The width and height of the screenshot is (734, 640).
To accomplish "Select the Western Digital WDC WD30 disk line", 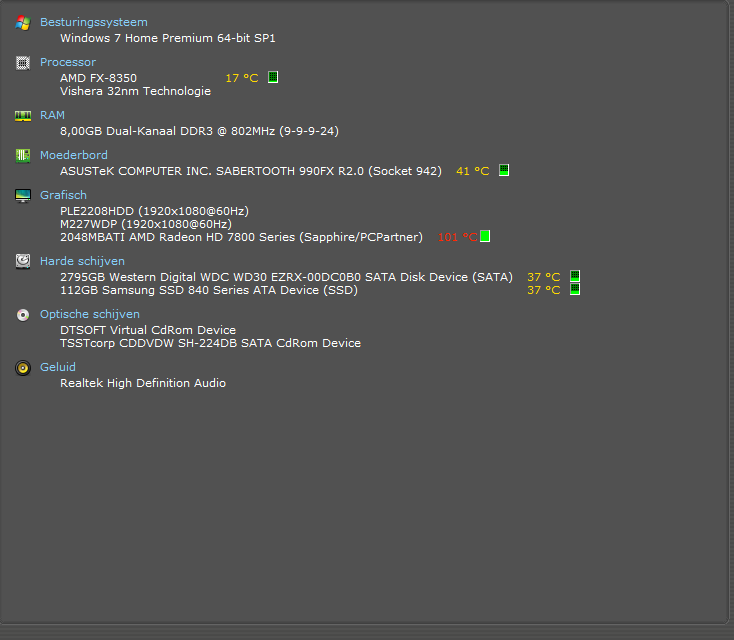I will click(286, 277).
